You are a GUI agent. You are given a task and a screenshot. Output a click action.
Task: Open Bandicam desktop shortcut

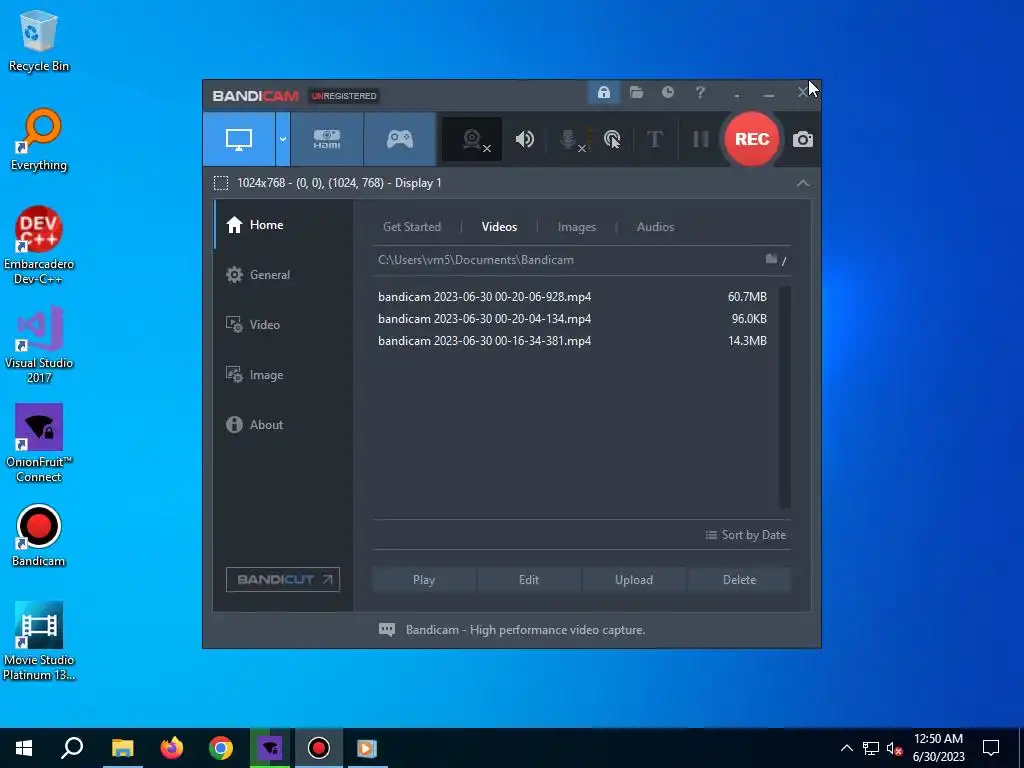pos(39,536)
